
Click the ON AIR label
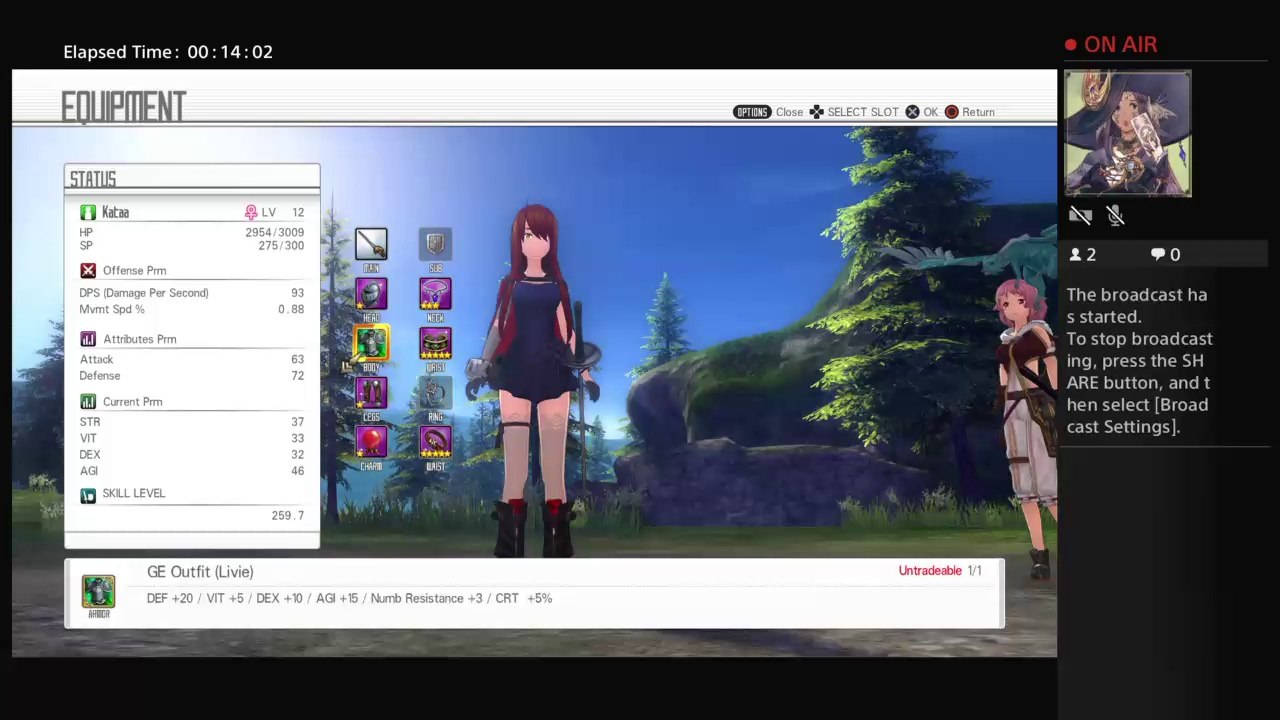(x=1121, y=45)
